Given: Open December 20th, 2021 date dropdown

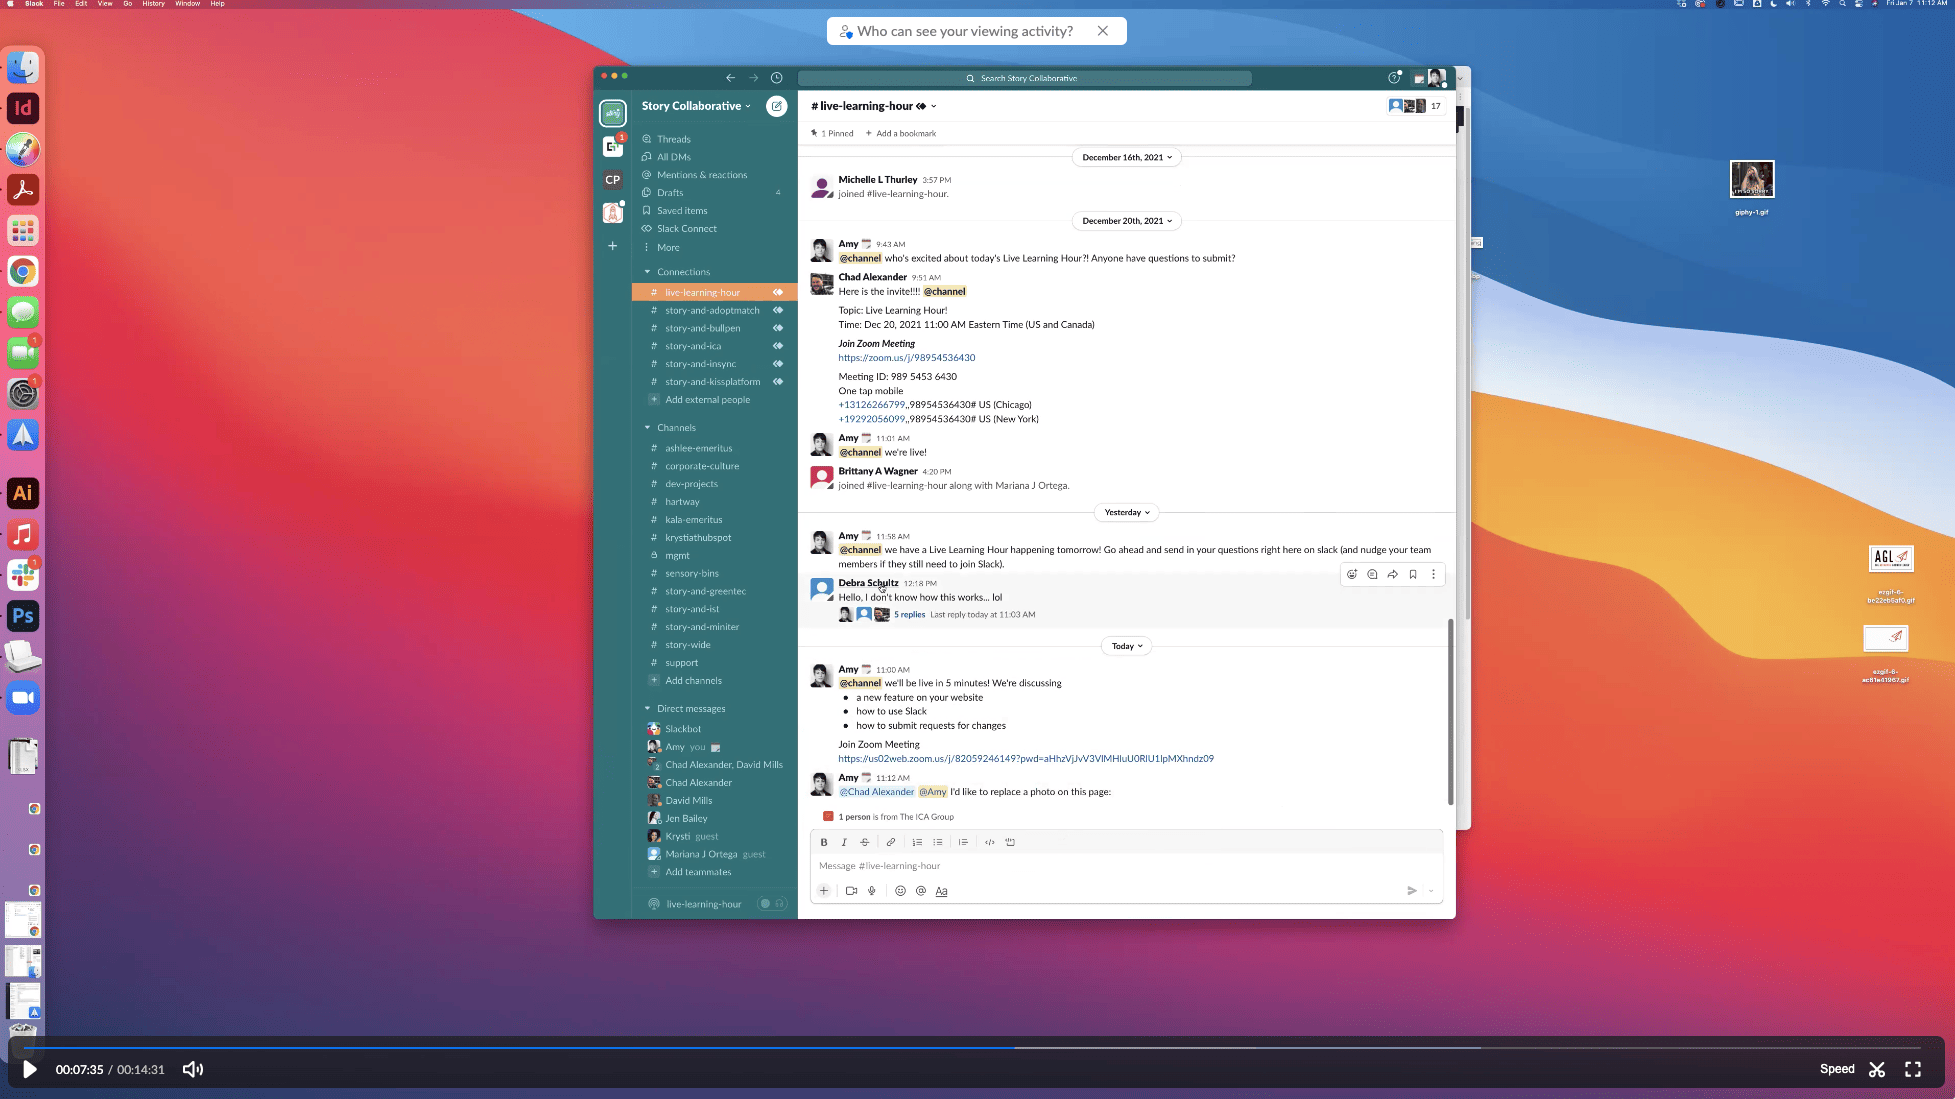Looking at the screenshot, I should tap(1127, 221).
